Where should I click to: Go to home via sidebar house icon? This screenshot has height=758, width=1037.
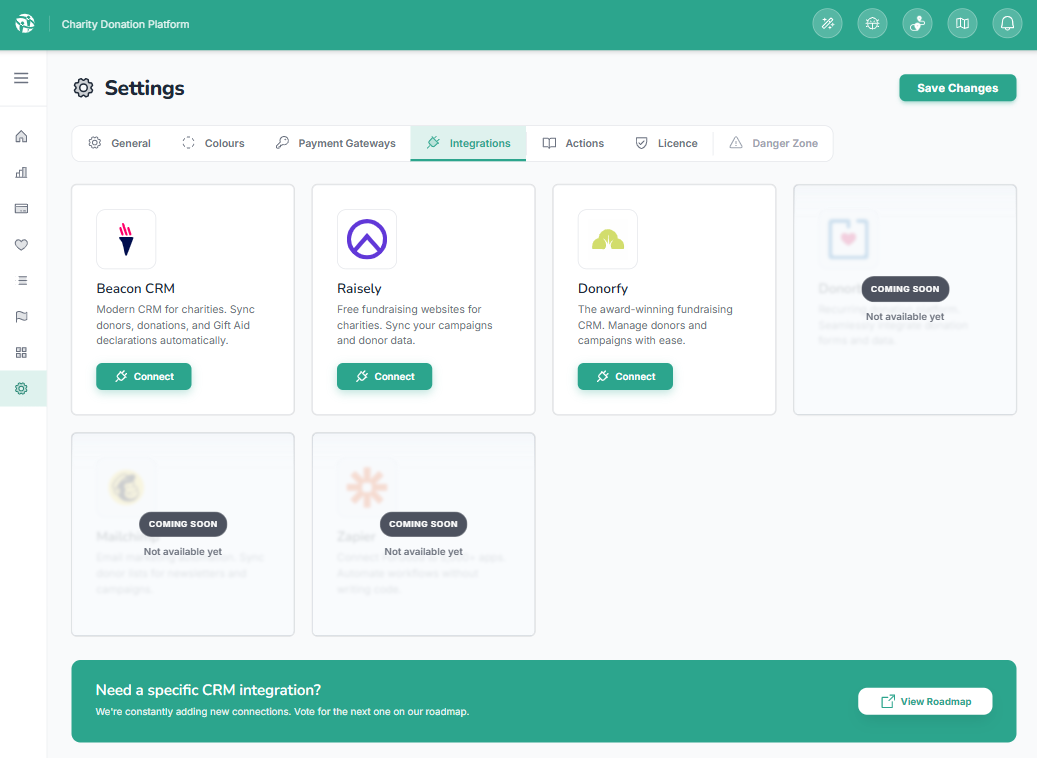(x=21, y=136)
